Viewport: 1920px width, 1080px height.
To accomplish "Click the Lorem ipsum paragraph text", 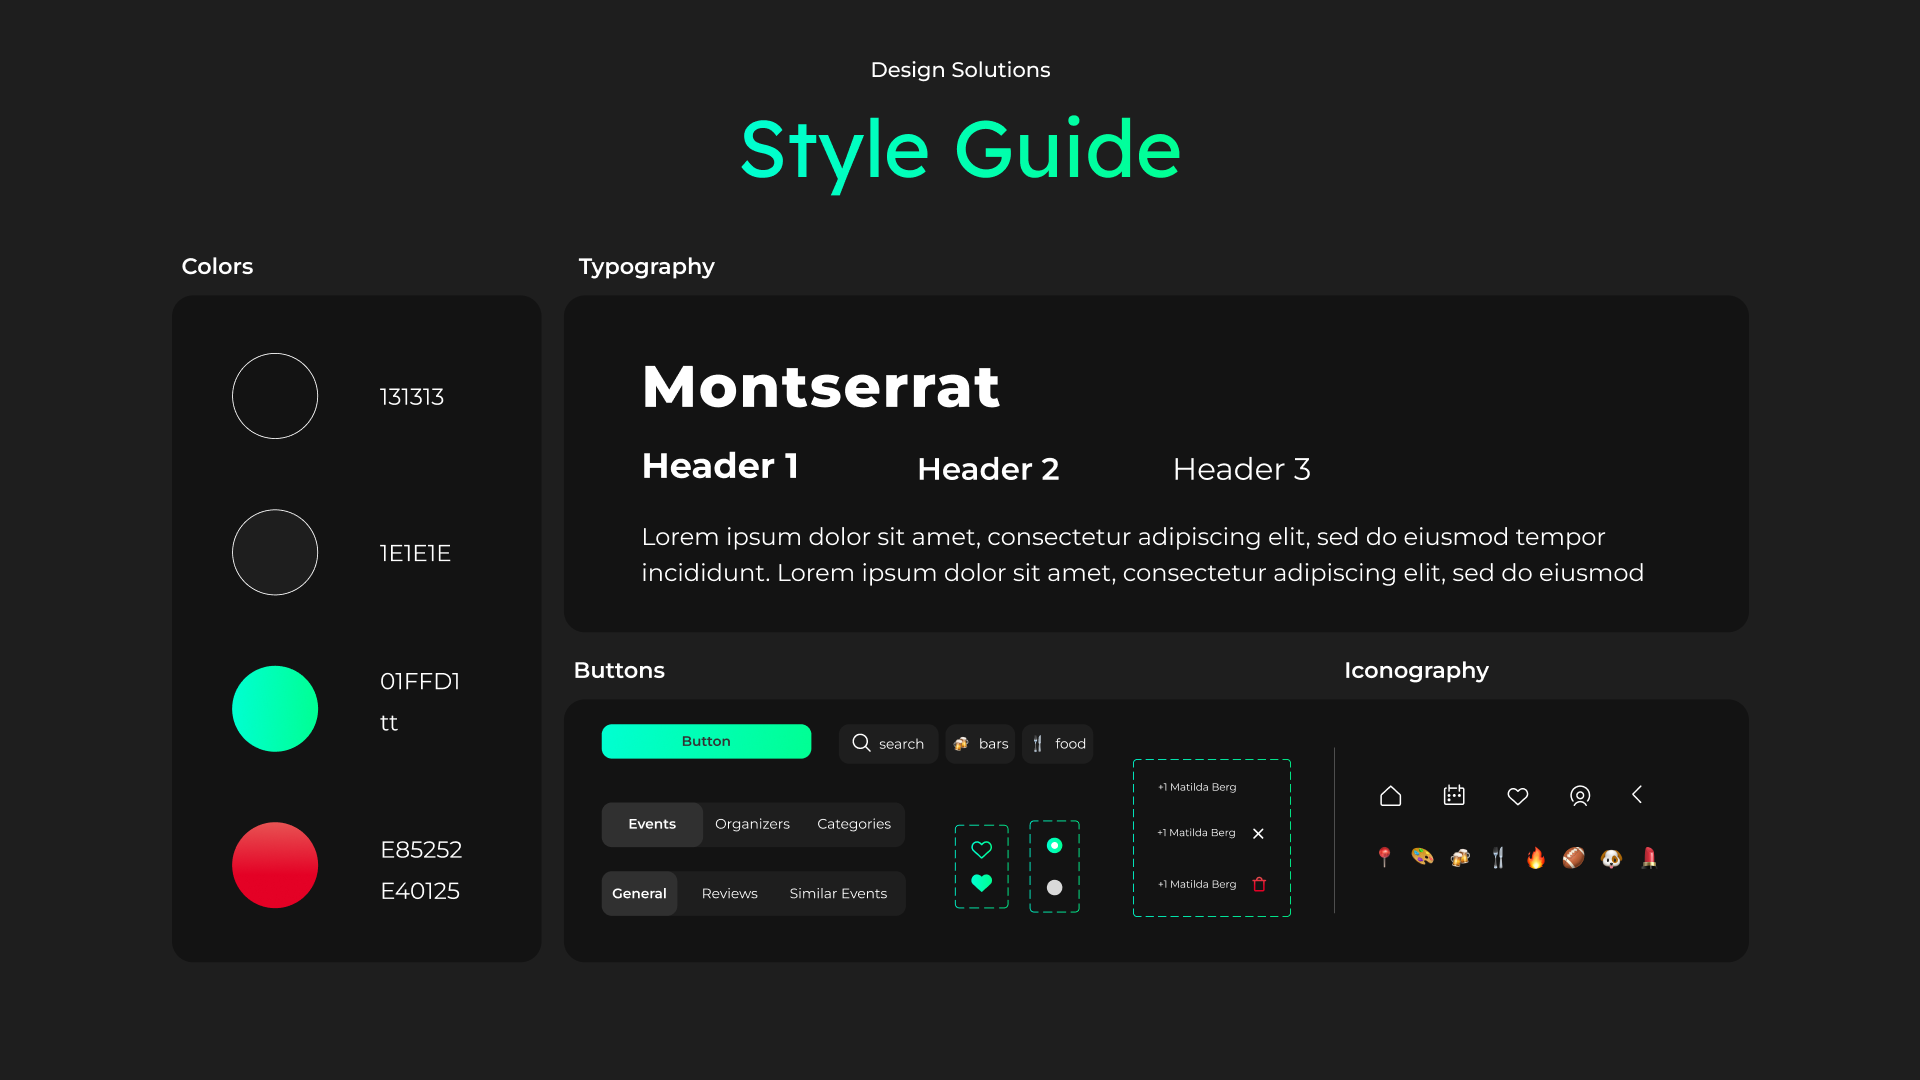I will [1143, 555].
